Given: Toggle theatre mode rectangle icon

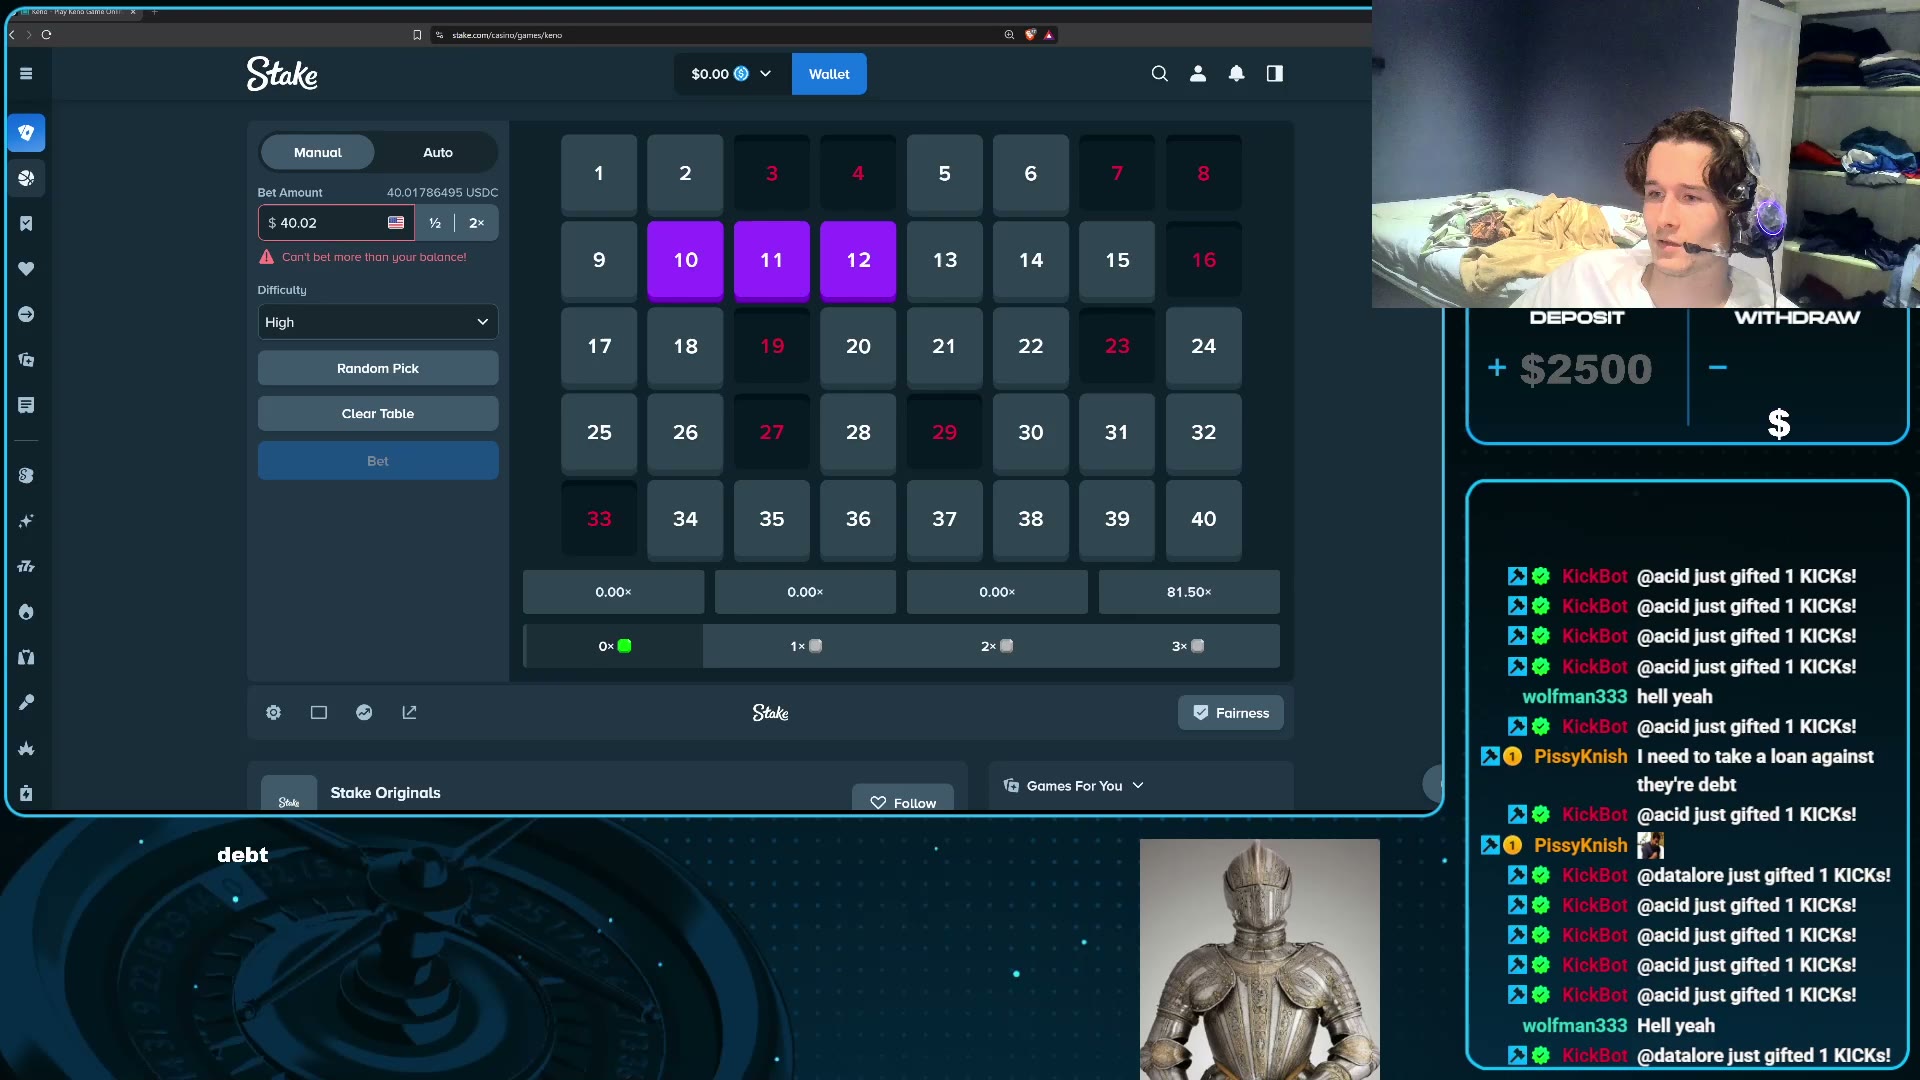Looking at the screenshot, I should click(x=319, y=712).
